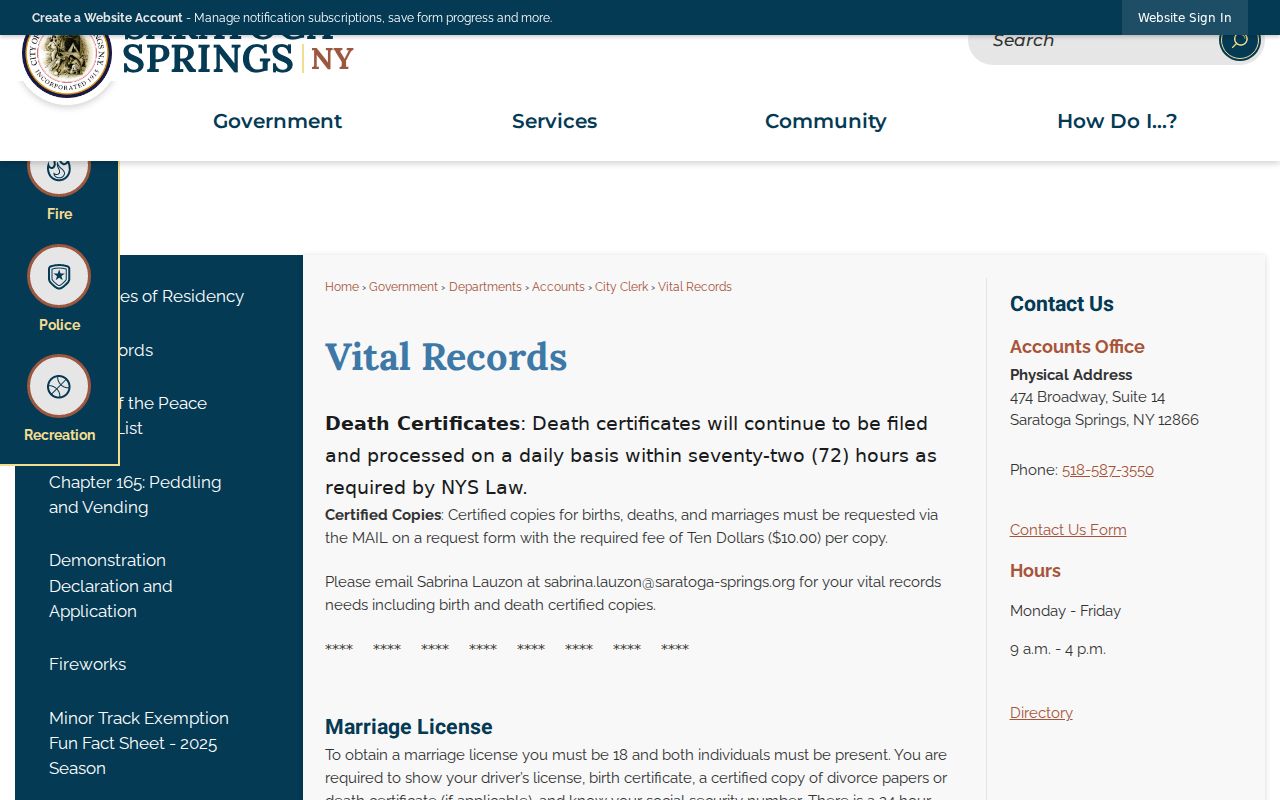Open Accounts breadcrumb link
The image size is (1280, 800).
[558, 287]
